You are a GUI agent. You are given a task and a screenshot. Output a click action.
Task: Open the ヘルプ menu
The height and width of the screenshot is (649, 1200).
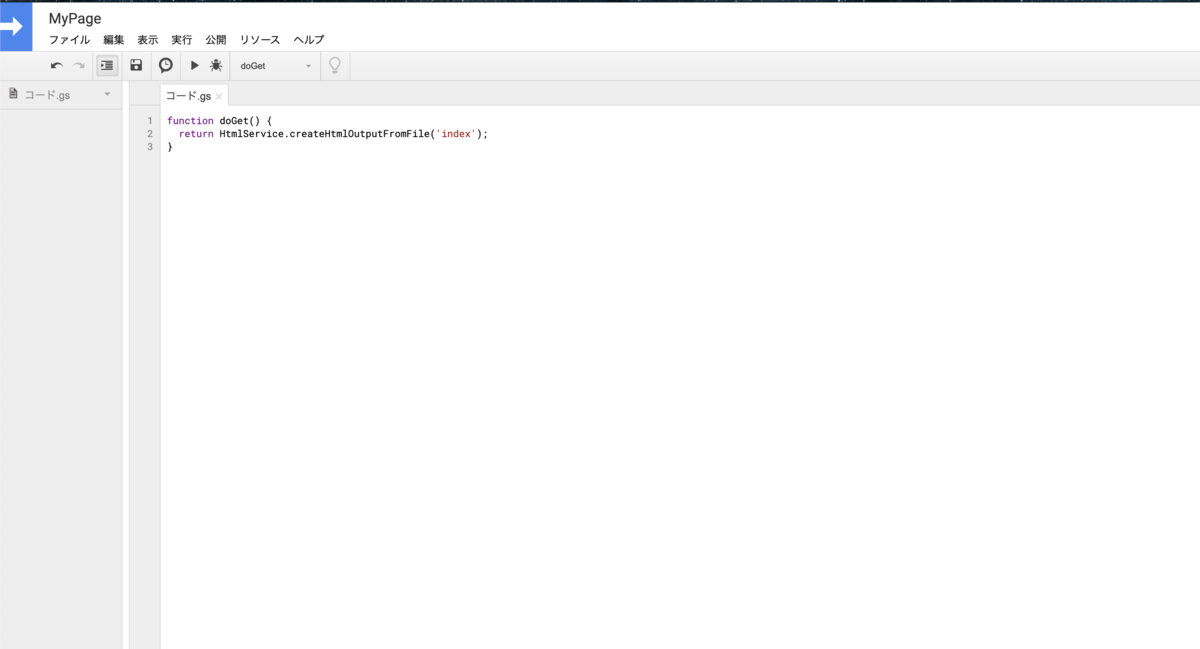[309, 40]
